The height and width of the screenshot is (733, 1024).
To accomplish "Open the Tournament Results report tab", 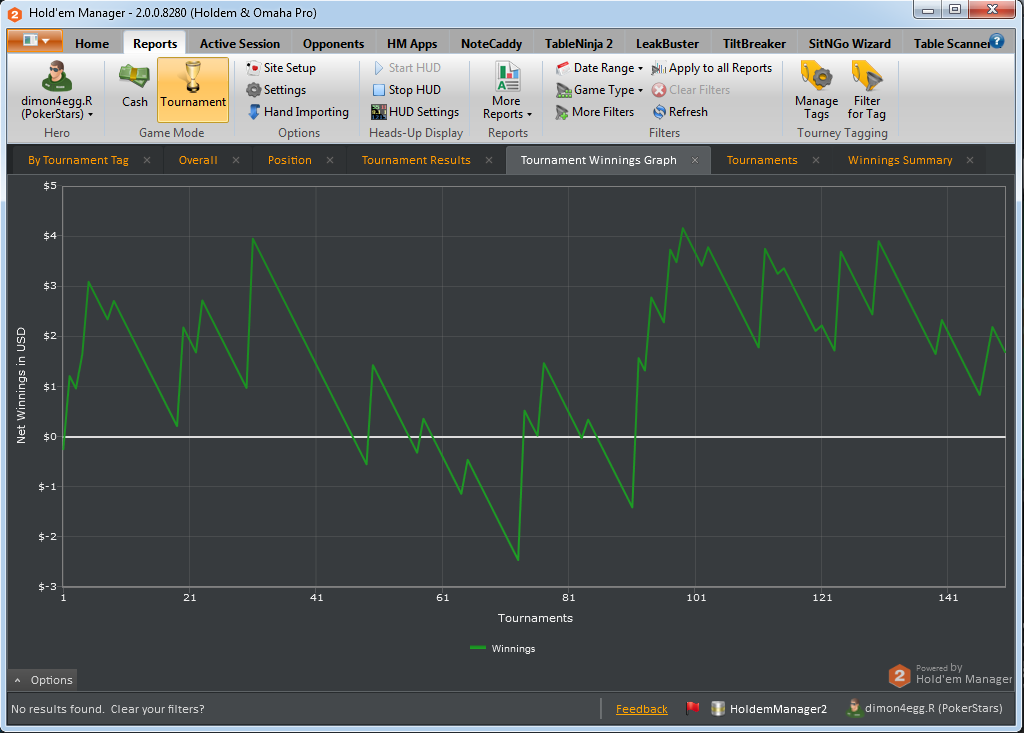I will point(416,160).
